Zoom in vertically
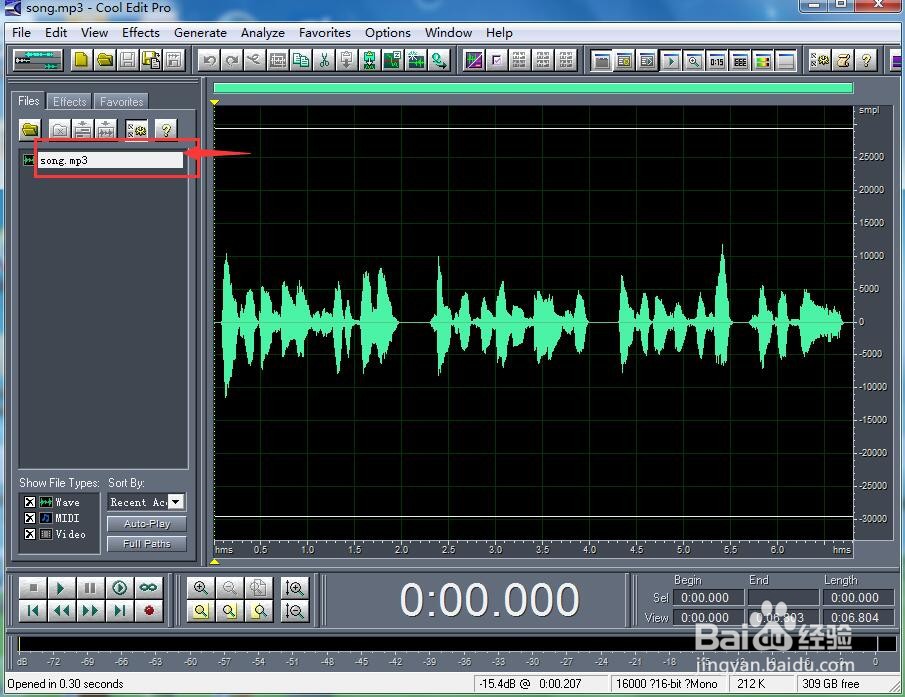This screenshot has height=697, width=905. tap(294, 587)
